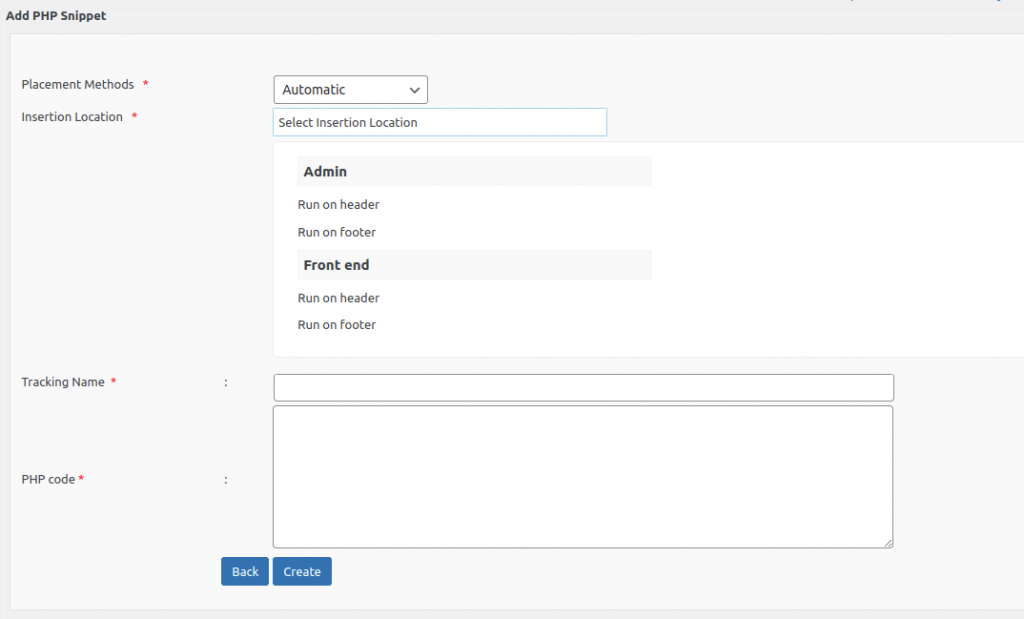
Task: Select Run on header under Front end
Action: [338, 297]
